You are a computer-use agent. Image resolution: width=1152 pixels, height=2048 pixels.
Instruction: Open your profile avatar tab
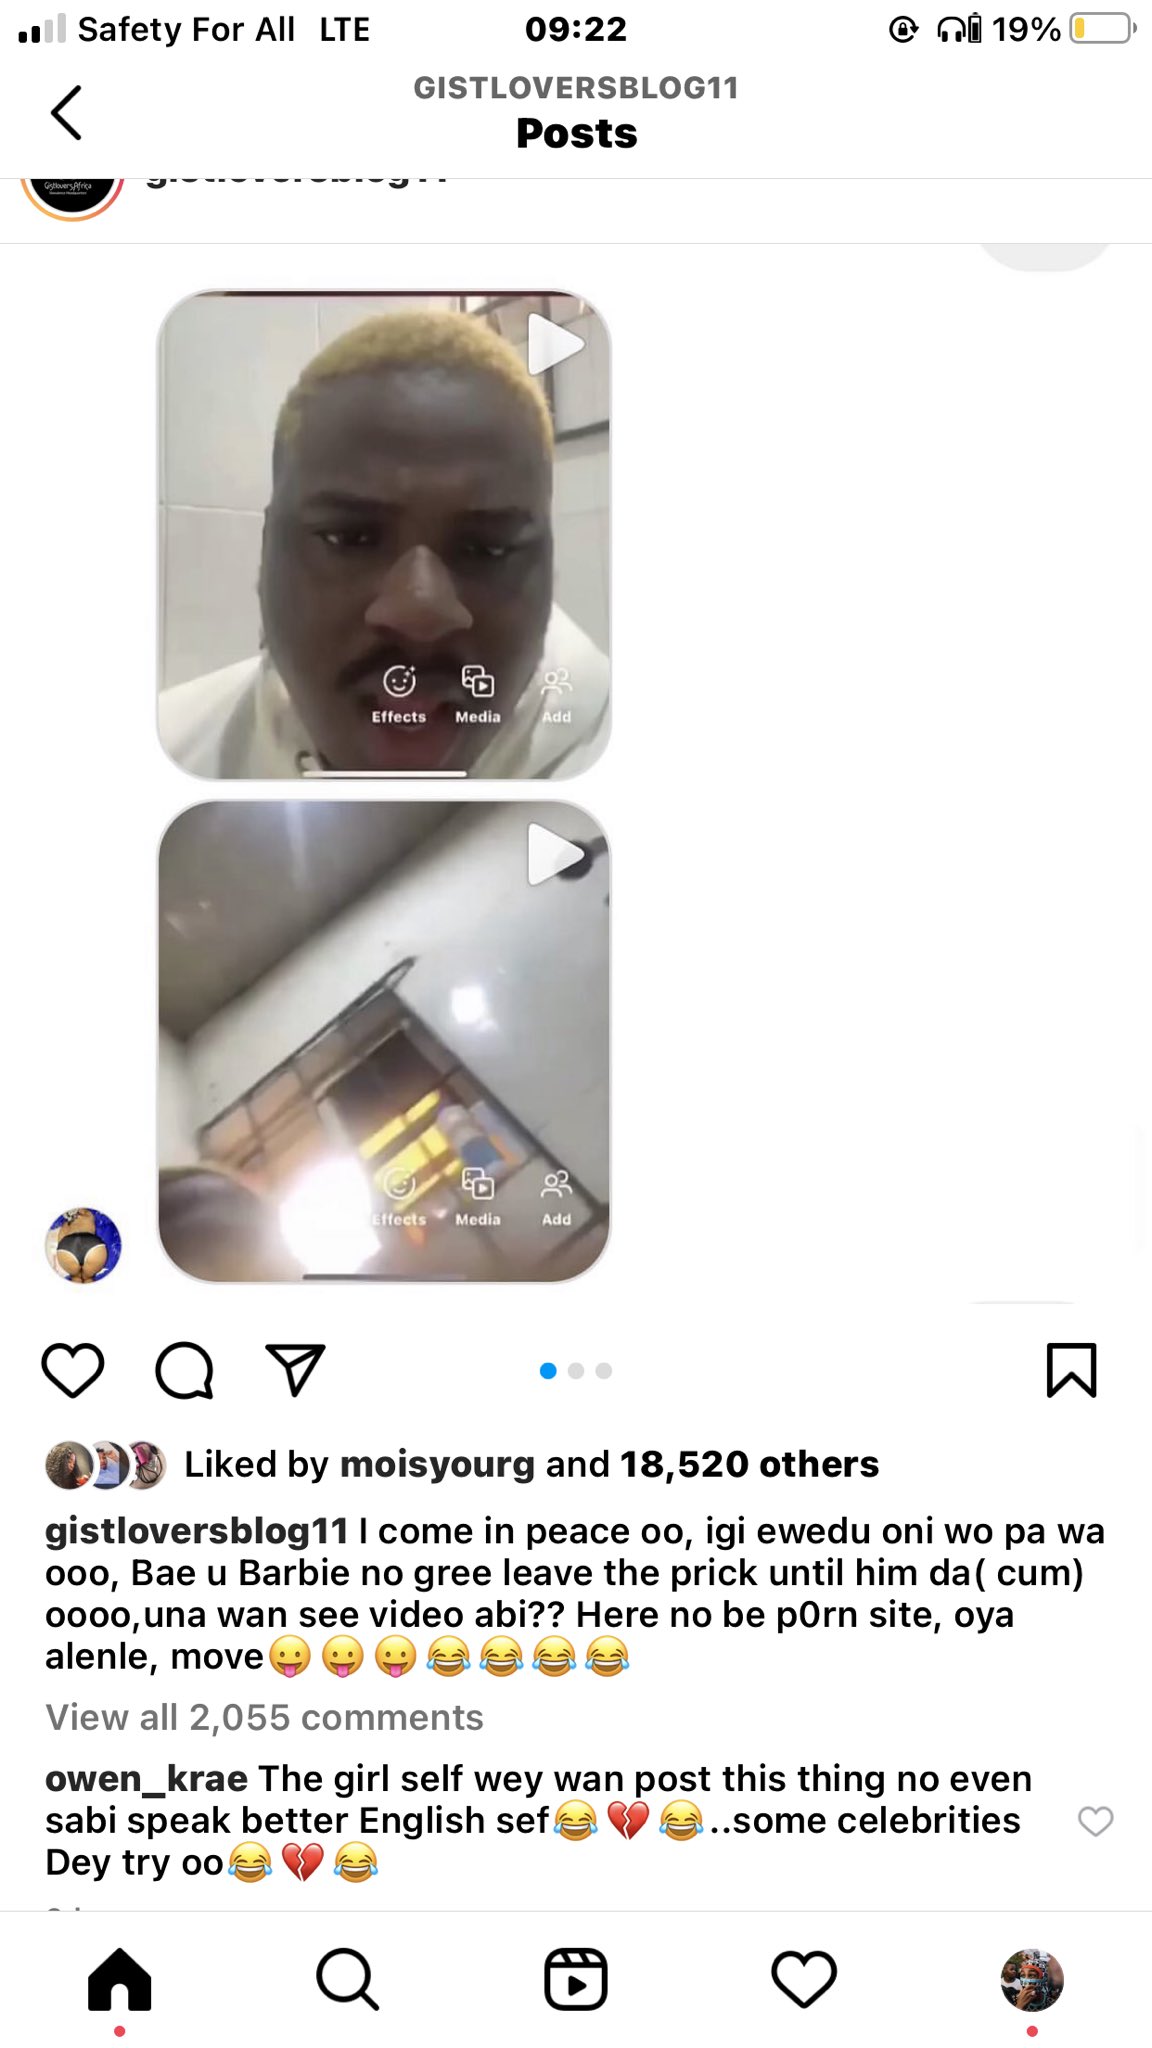click(x=1032, y=1979)
